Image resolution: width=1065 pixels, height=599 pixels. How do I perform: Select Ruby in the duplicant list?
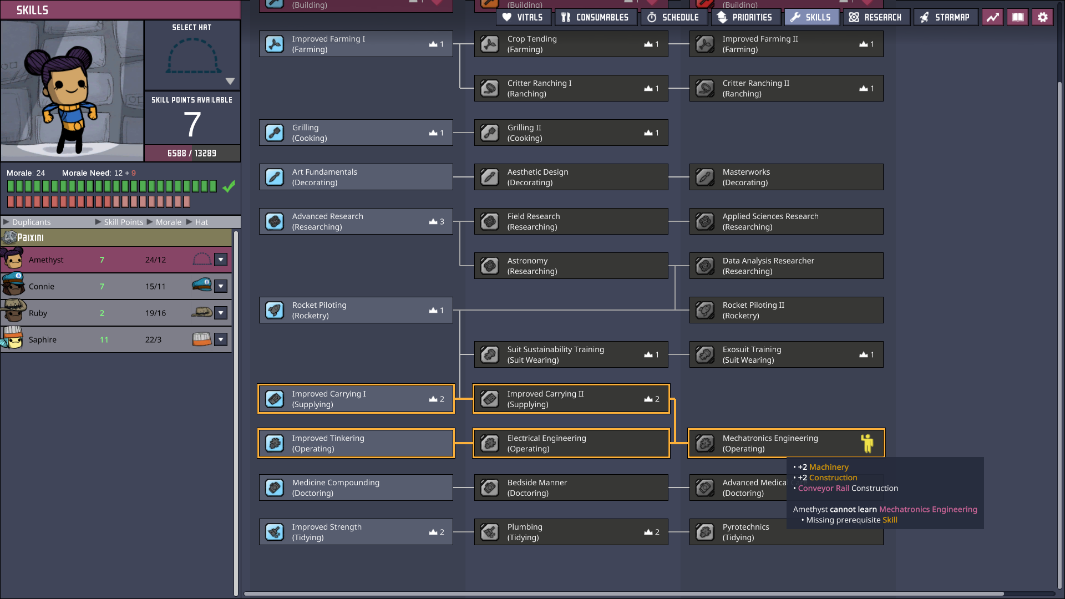pyautogui.click(x=116, y=313)
